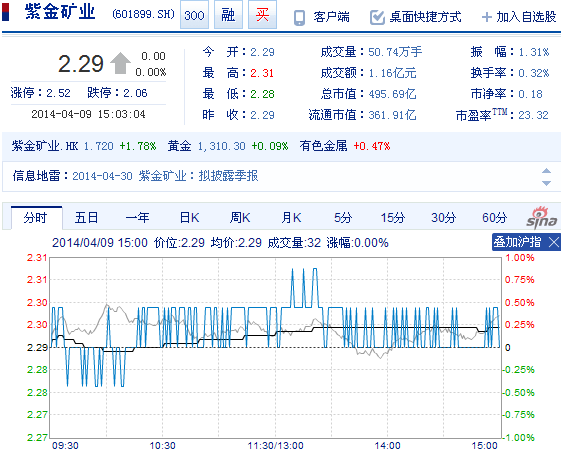
Task: Open 桌面快捷方式 desktop shortcut link
Action: tap(425, 17)
